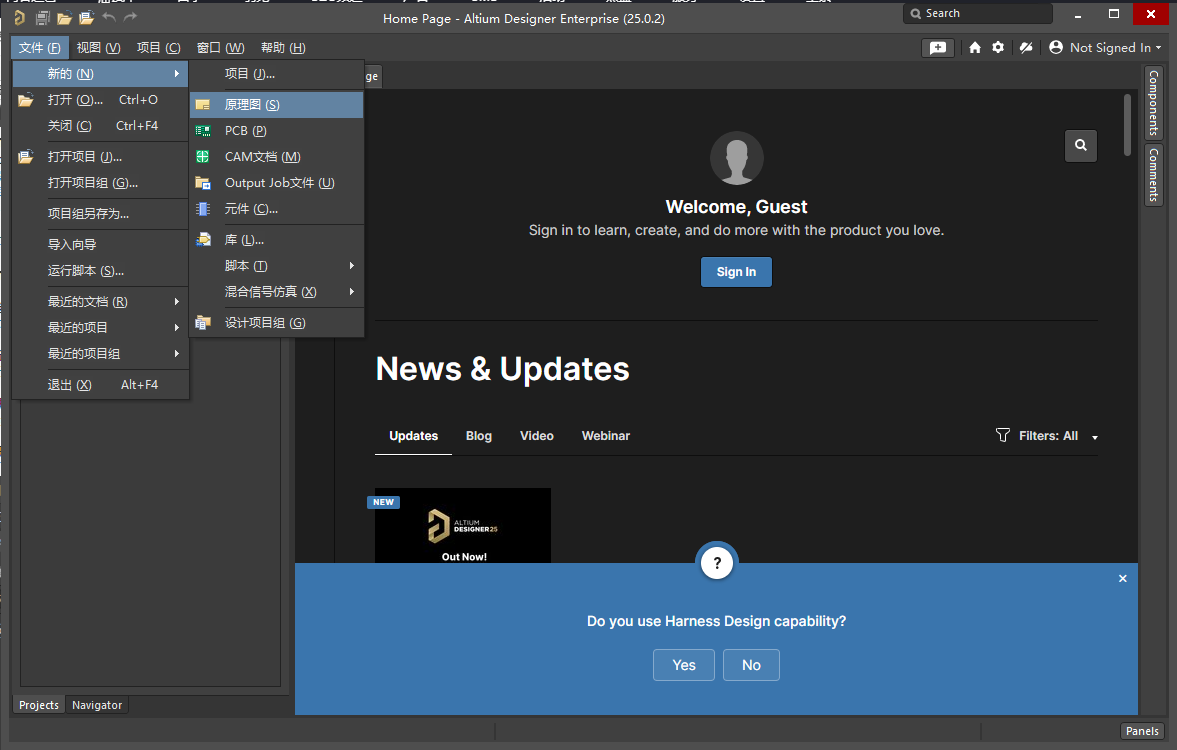Go to the Home page via house icon
Image resolution: width=1177 pixels, height=750 pixels.
tap(974, 47)
